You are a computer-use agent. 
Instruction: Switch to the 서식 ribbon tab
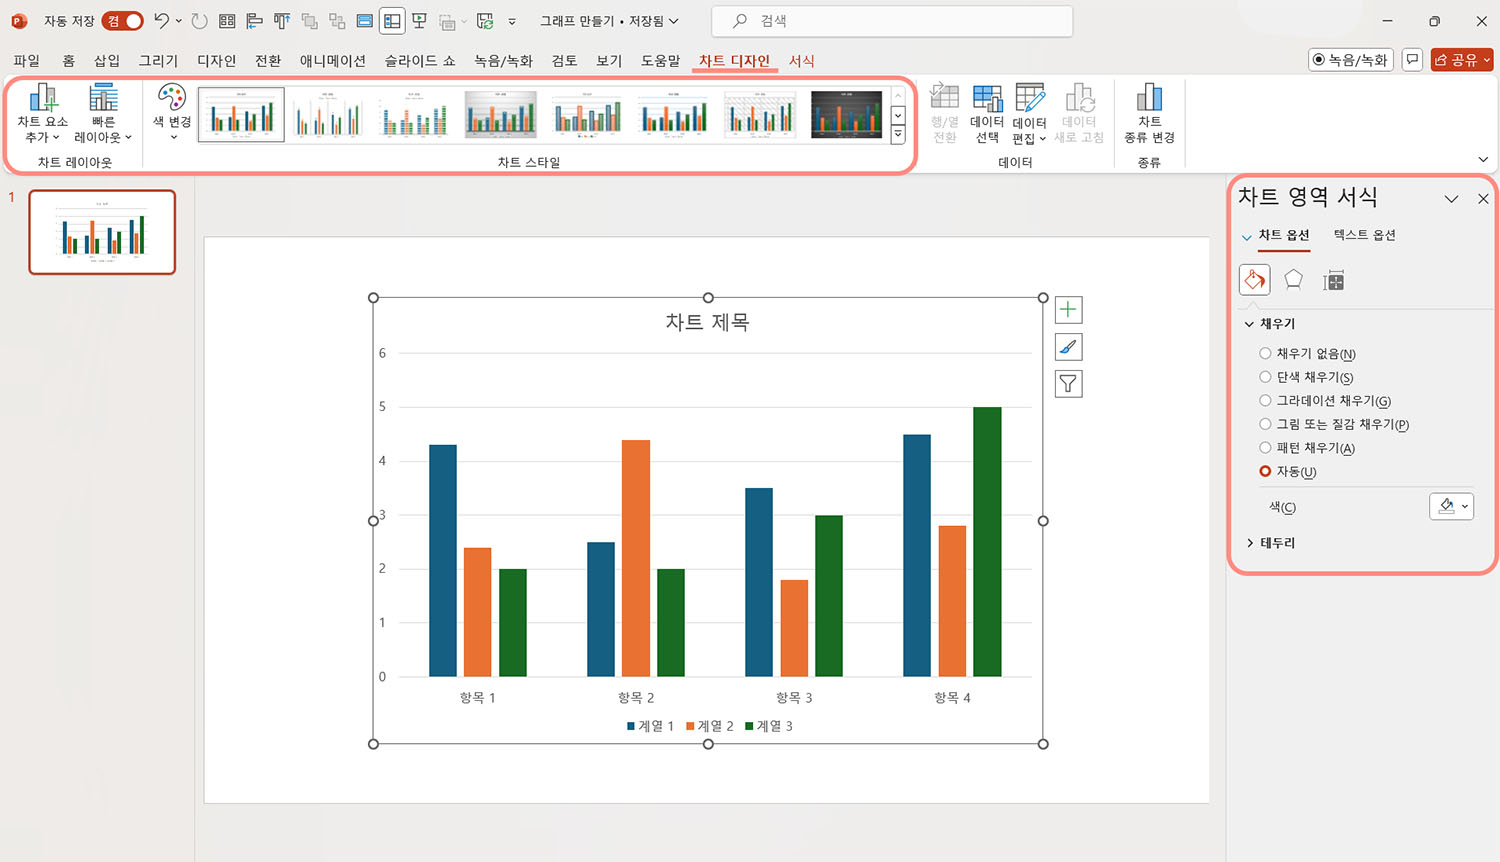801,61
